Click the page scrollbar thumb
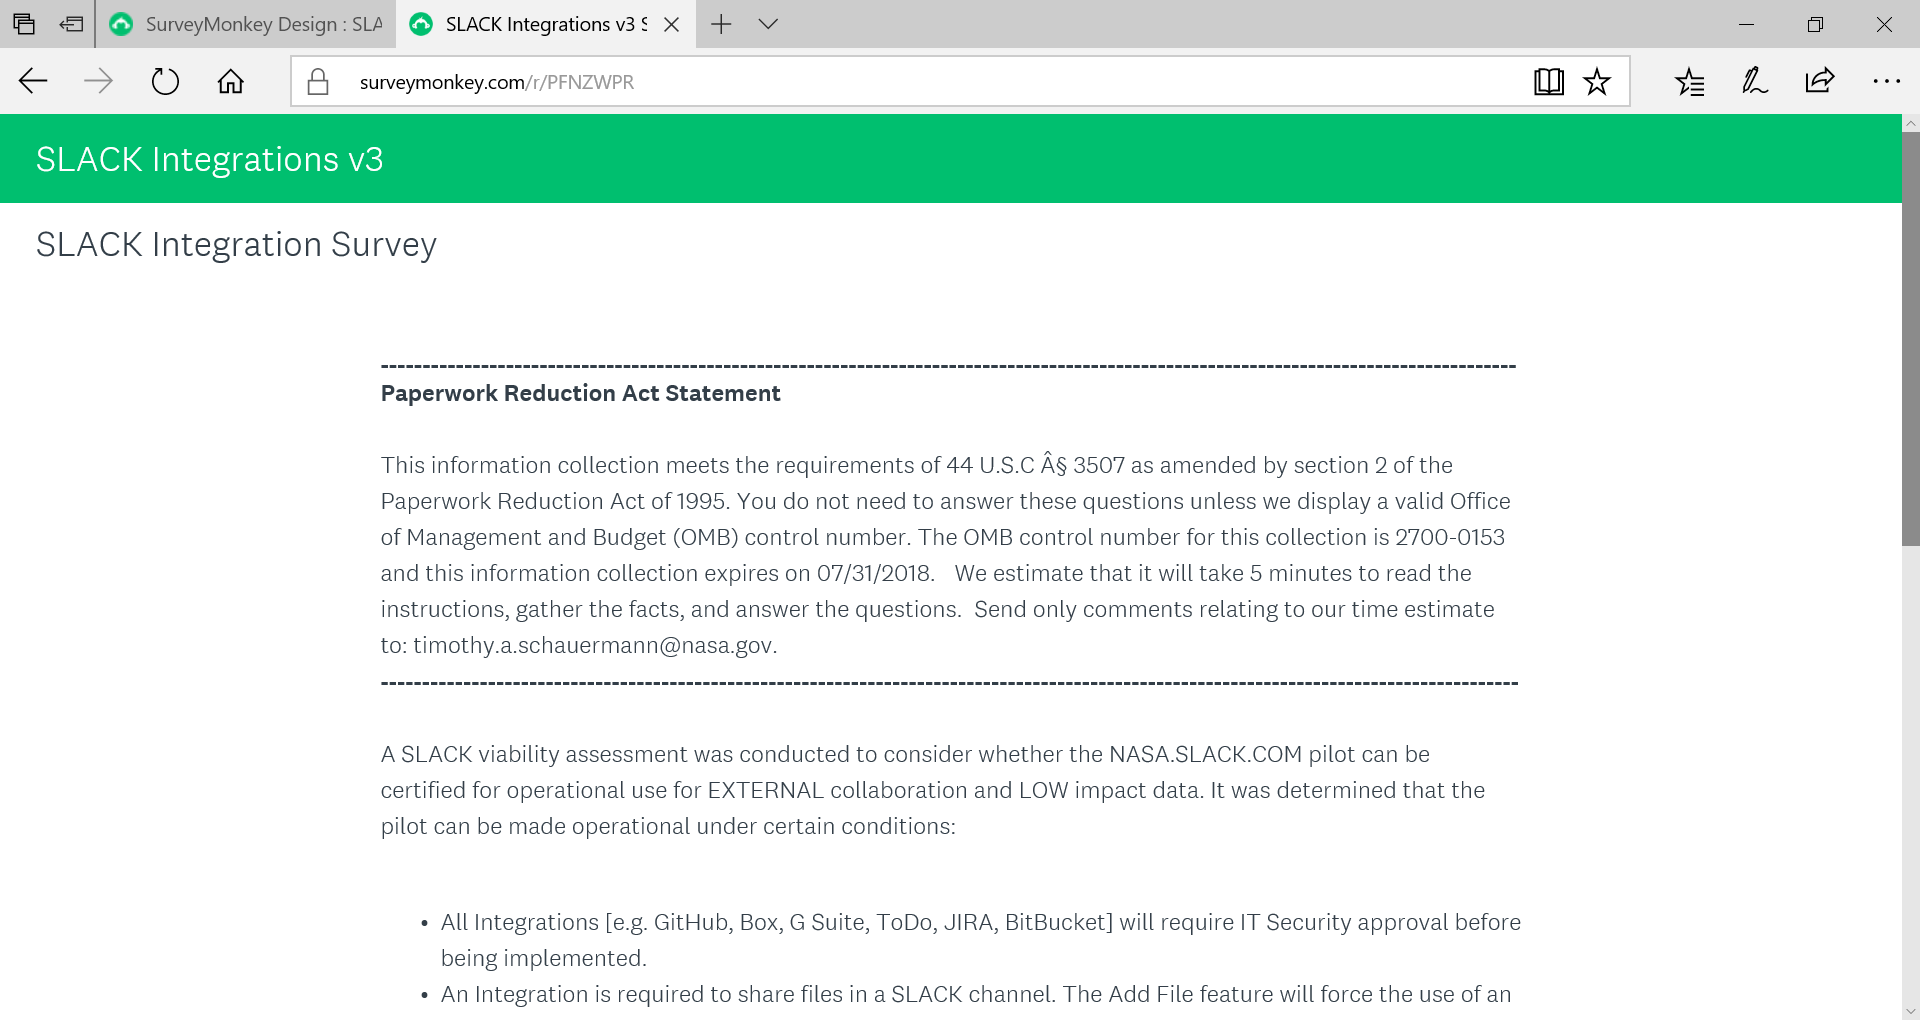This screenshot has height=1020, width=1920. click(x=1910, y=339)
